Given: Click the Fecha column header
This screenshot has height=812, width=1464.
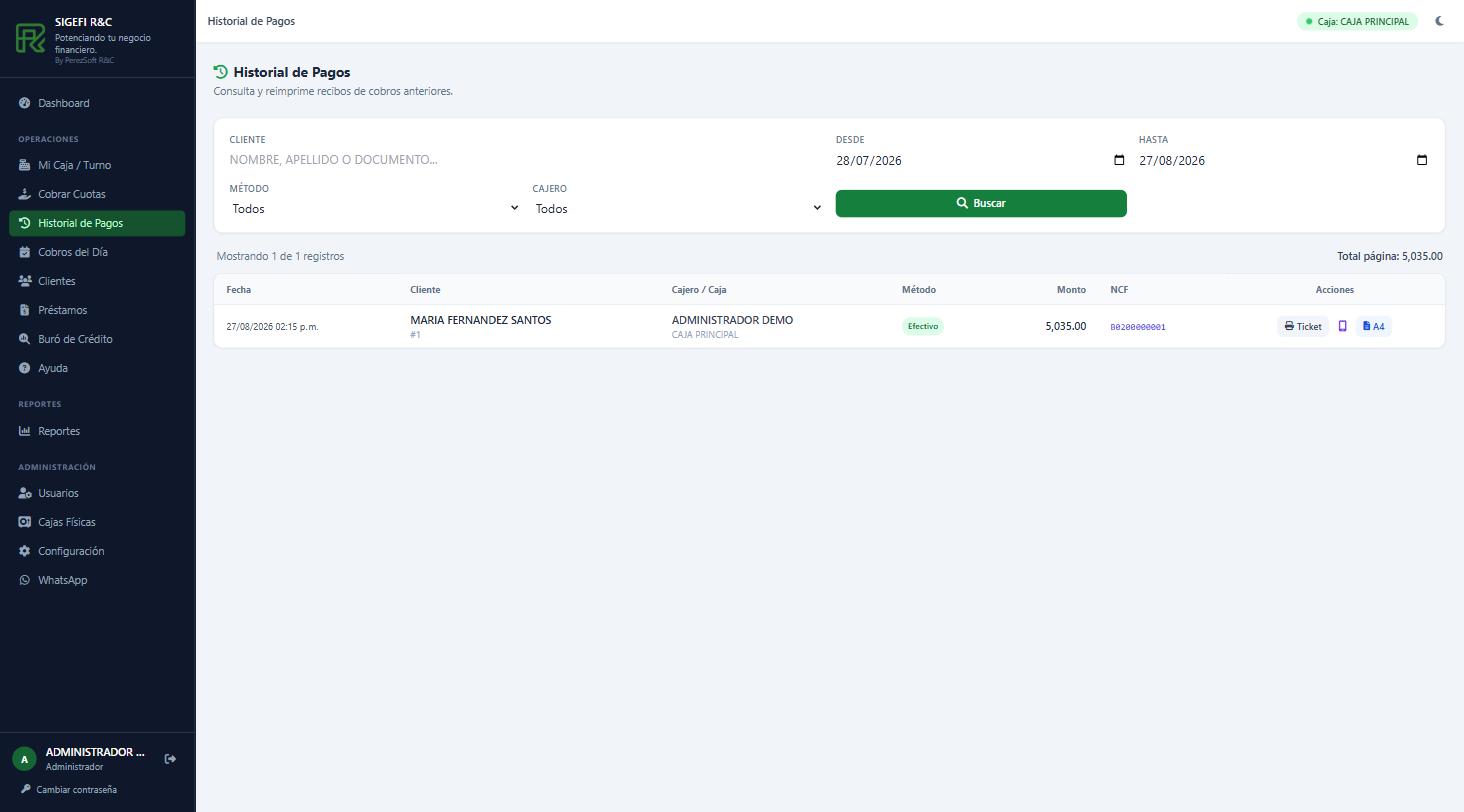Looking at the screenshot, I should (239, 290).
